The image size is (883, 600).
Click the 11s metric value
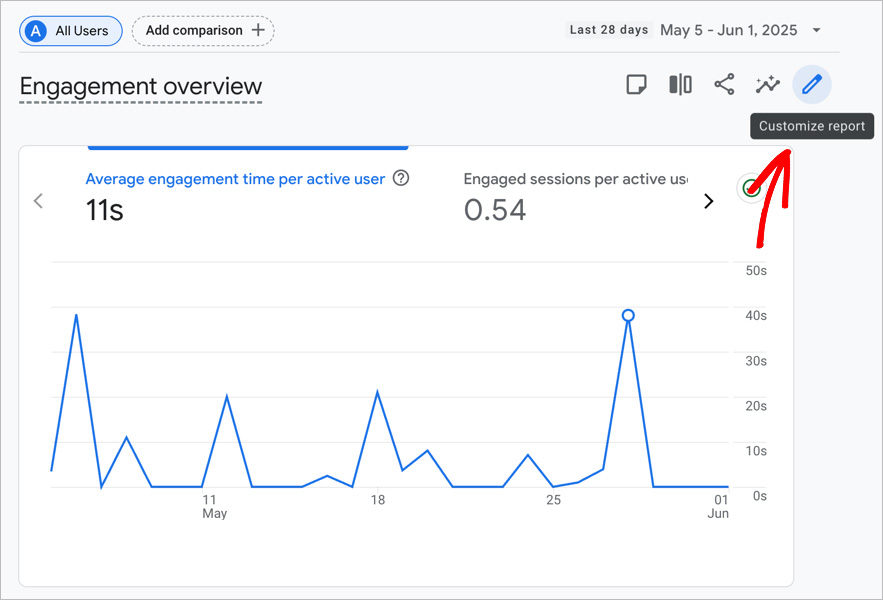click(x=105, y=210)
